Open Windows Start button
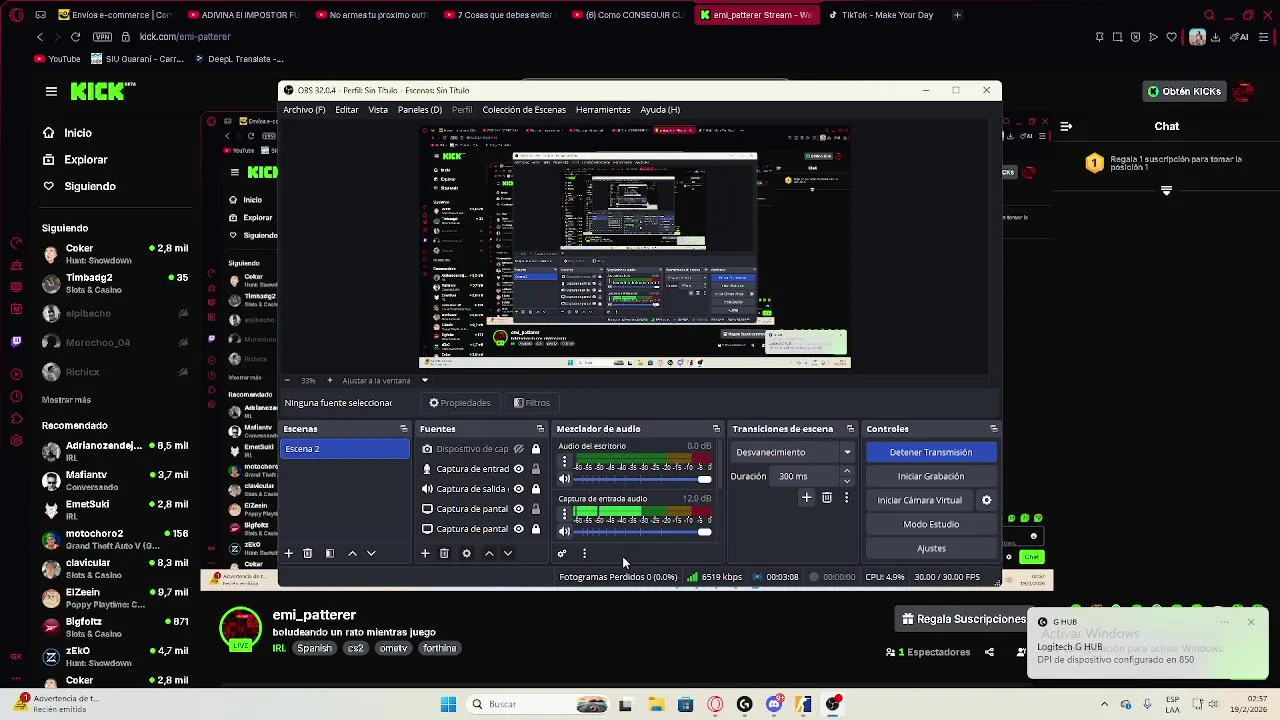Screen dimensions: 1280x720 [x=448, y=704]
